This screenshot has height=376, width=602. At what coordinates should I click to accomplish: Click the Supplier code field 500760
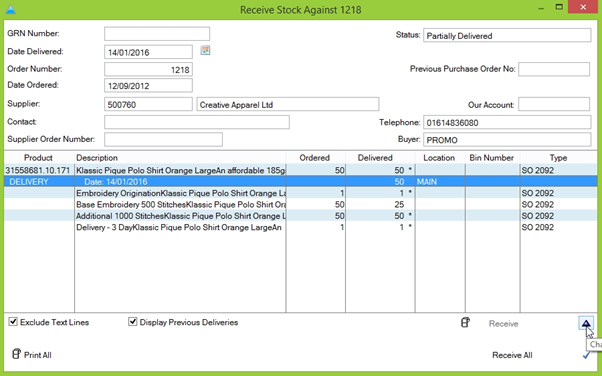pos(148,104)
